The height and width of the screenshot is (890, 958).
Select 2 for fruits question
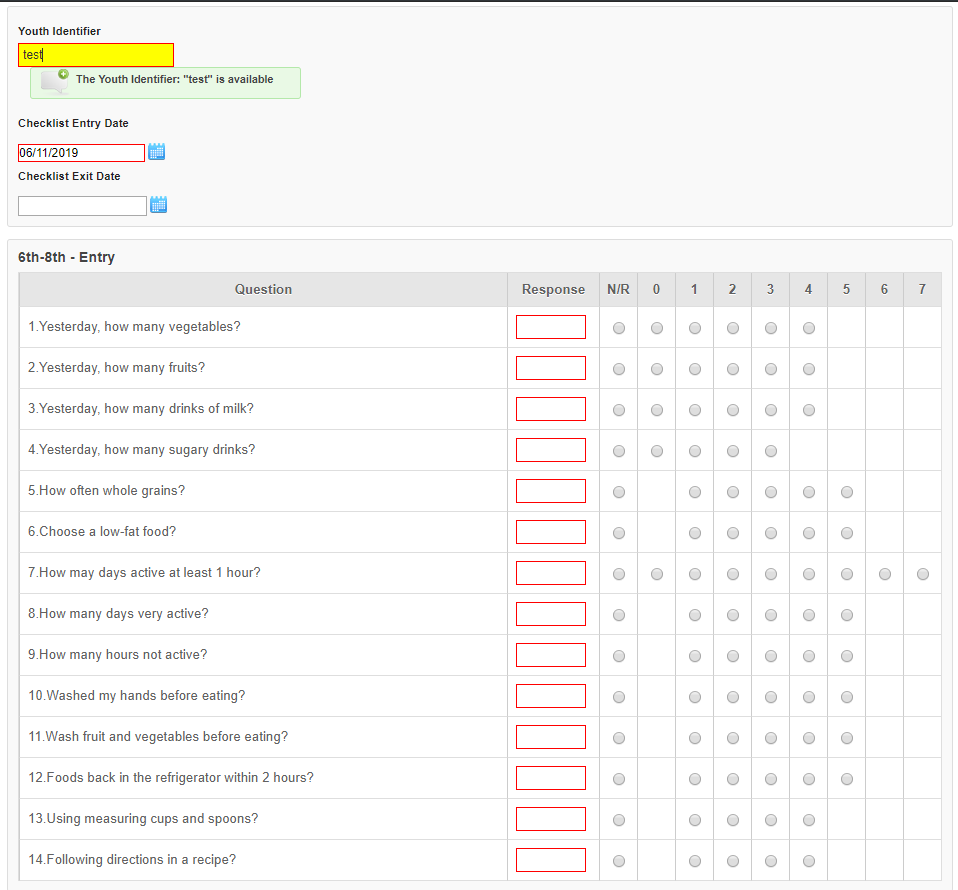coord(733,369)
